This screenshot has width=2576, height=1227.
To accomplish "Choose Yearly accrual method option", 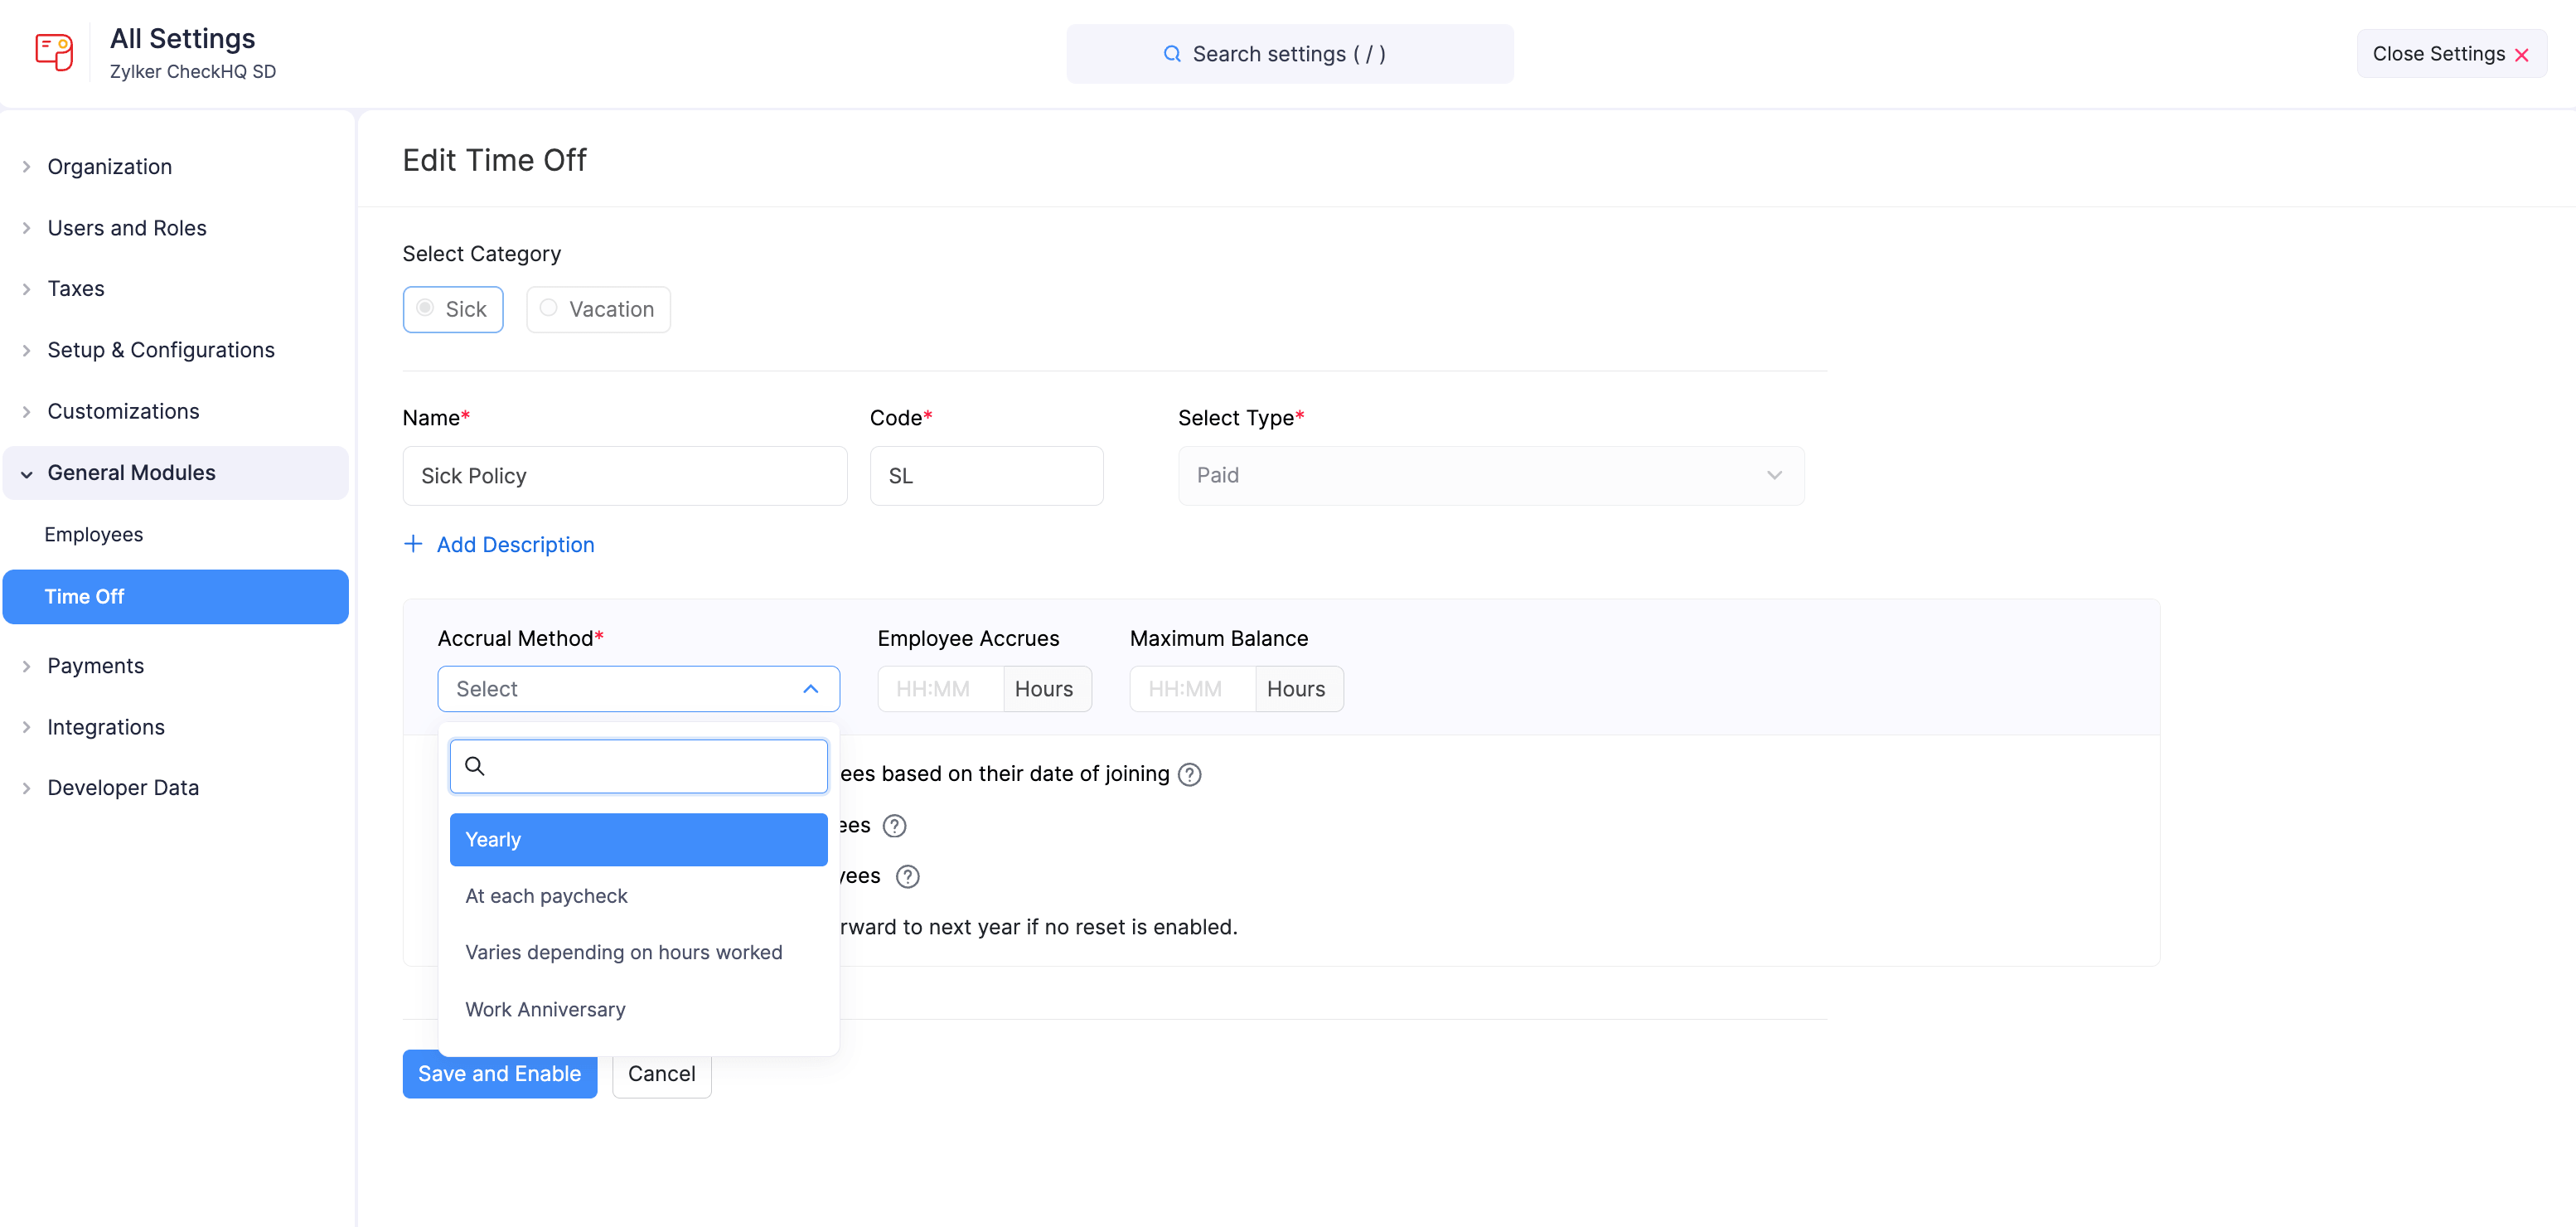I will tap(638, 840).
